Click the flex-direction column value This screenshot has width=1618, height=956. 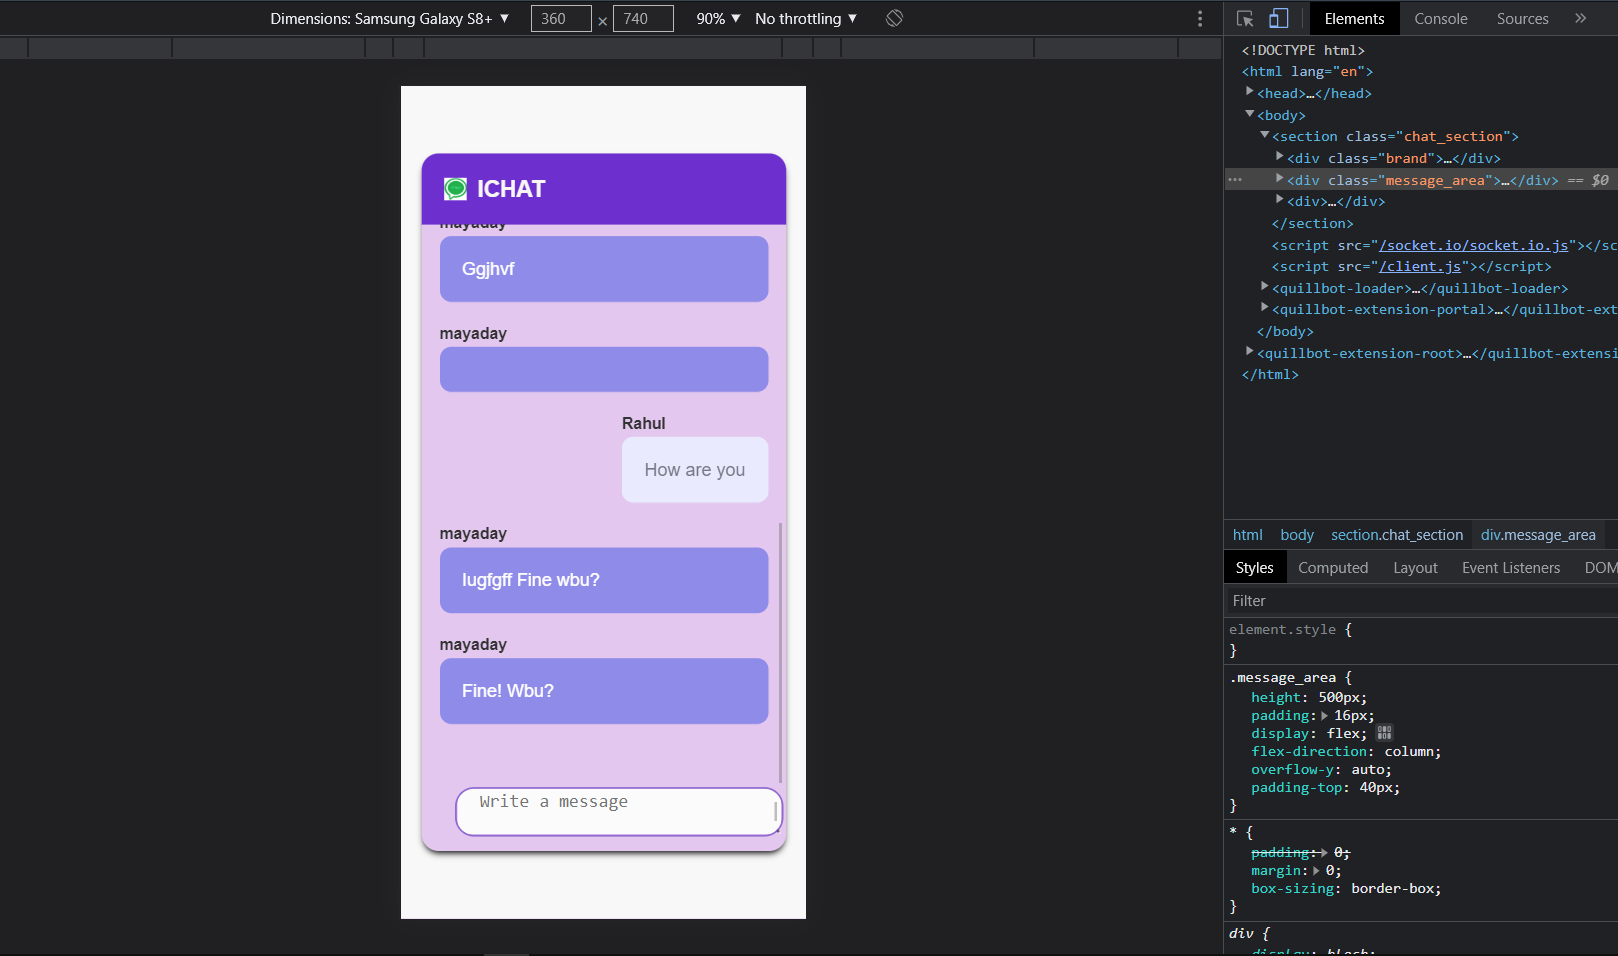pos(1409,751)
